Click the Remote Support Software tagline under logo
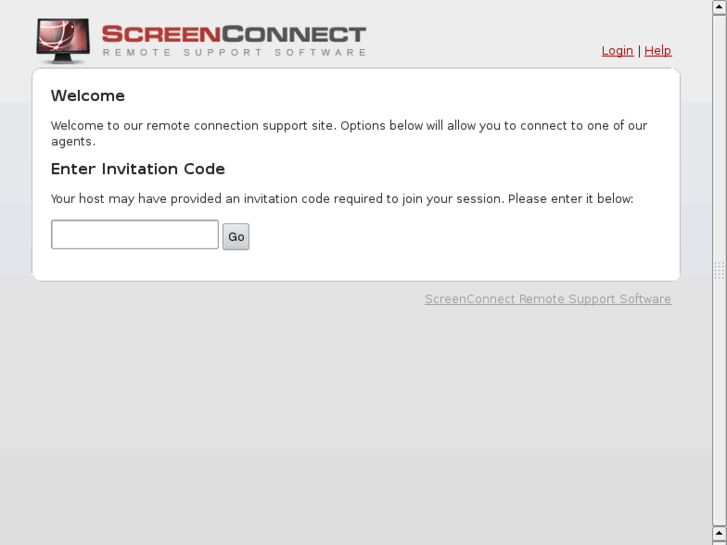 [x=234, y=53]
